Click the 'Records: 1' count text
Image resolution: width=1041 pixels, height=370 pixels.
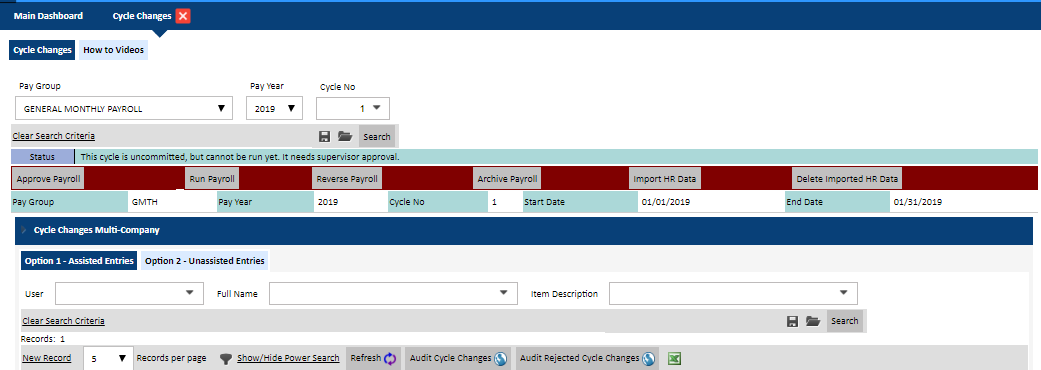[43, 339]
